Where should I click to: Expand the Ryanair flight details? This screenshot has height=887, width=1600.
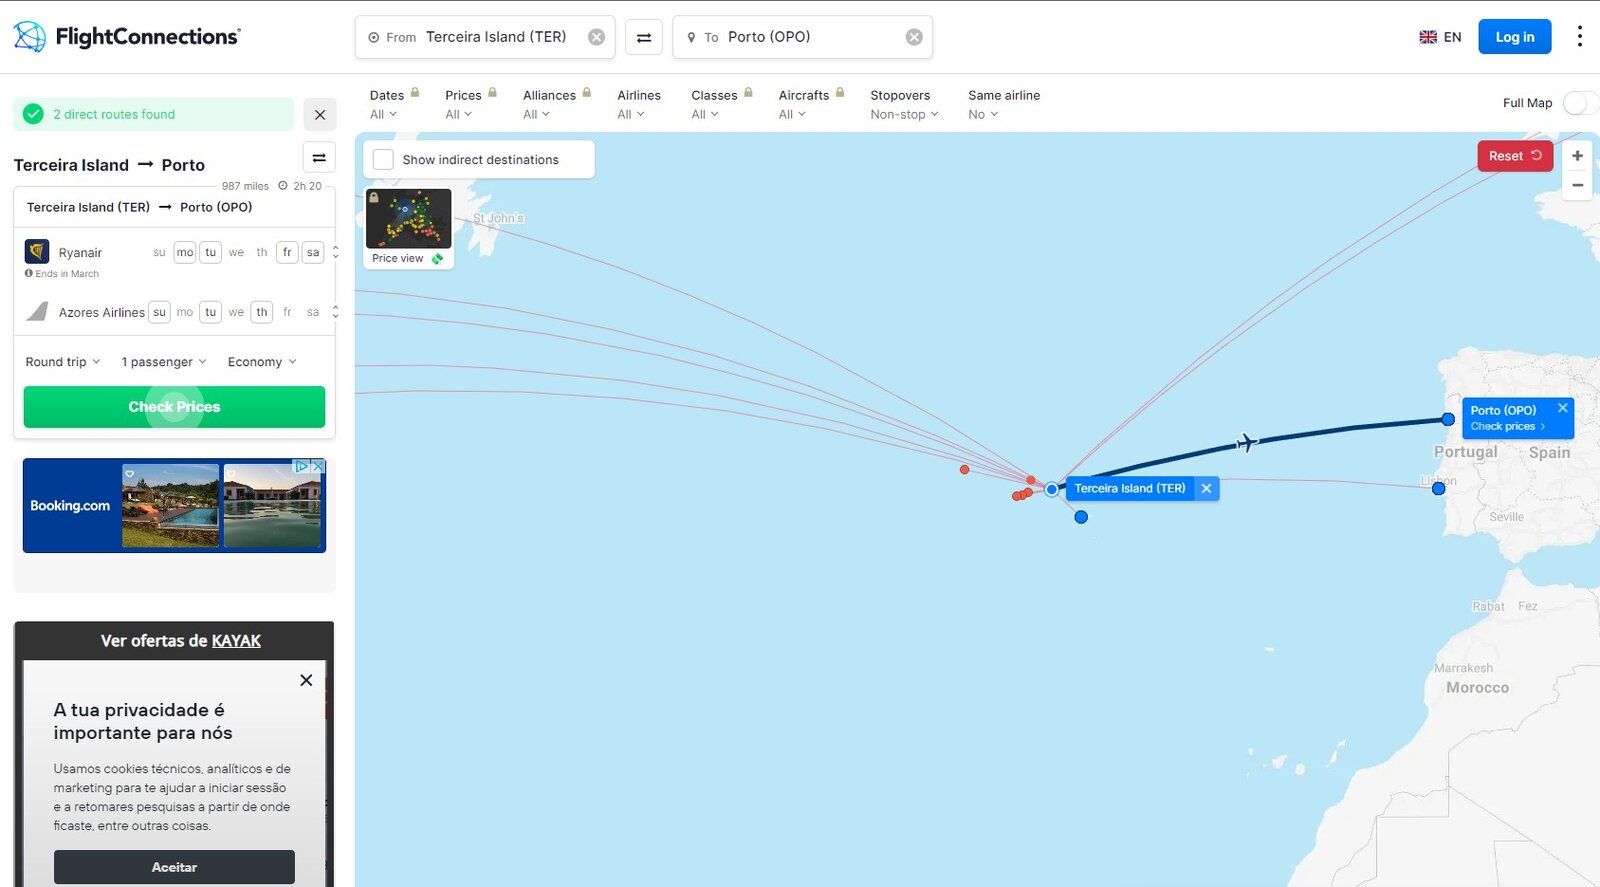click(335, 252)
